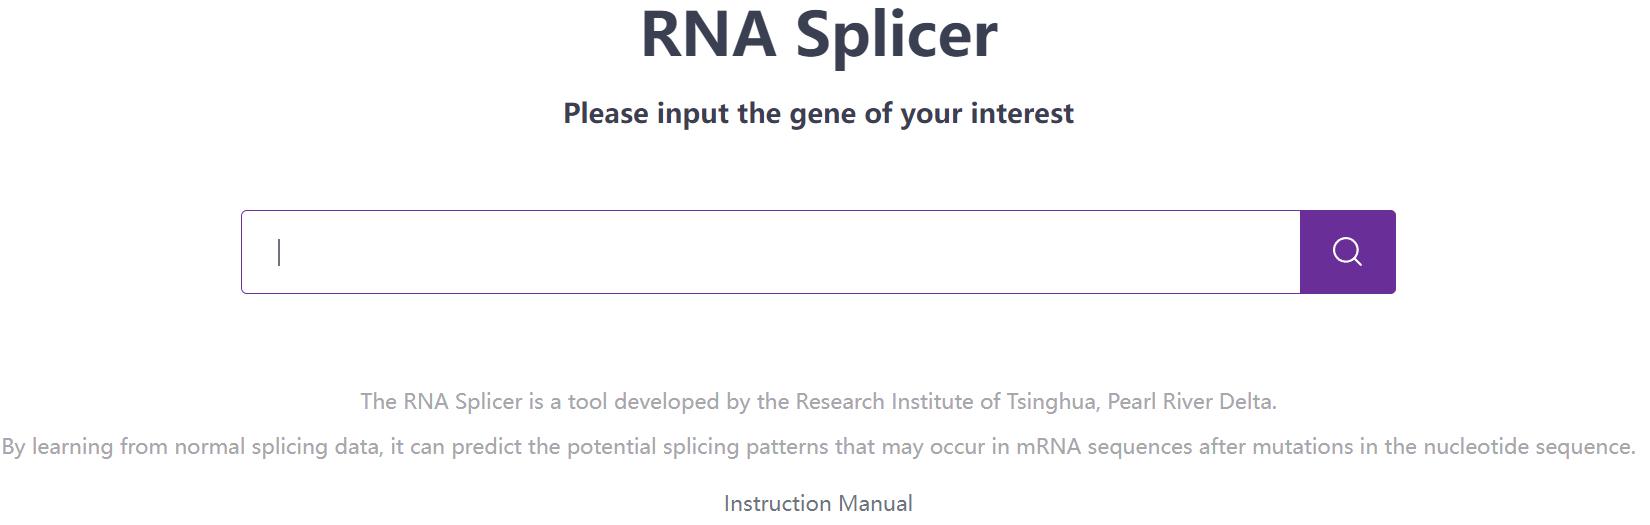Image resolution: width=1650 pixels, height=525 pixels.
Task: Click the word "Splicer" in the heading
Action: [896, 34]
